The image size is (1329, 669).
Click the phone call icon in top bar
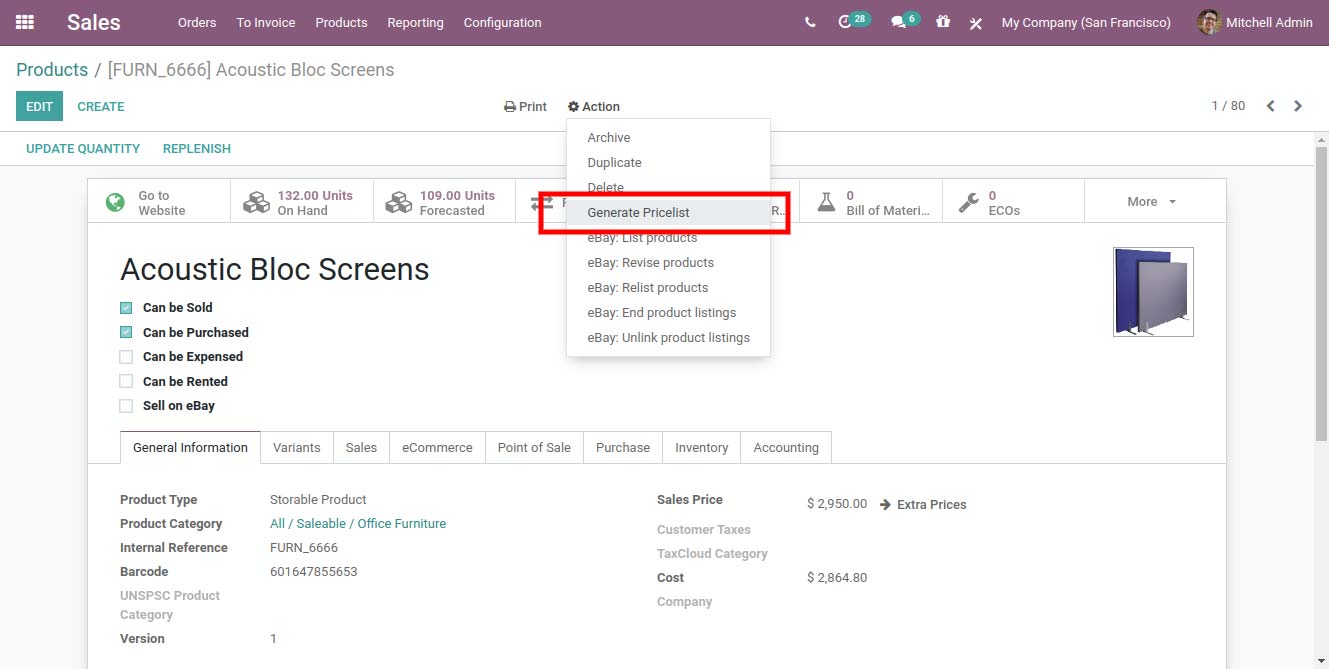(x=810, y=22)
